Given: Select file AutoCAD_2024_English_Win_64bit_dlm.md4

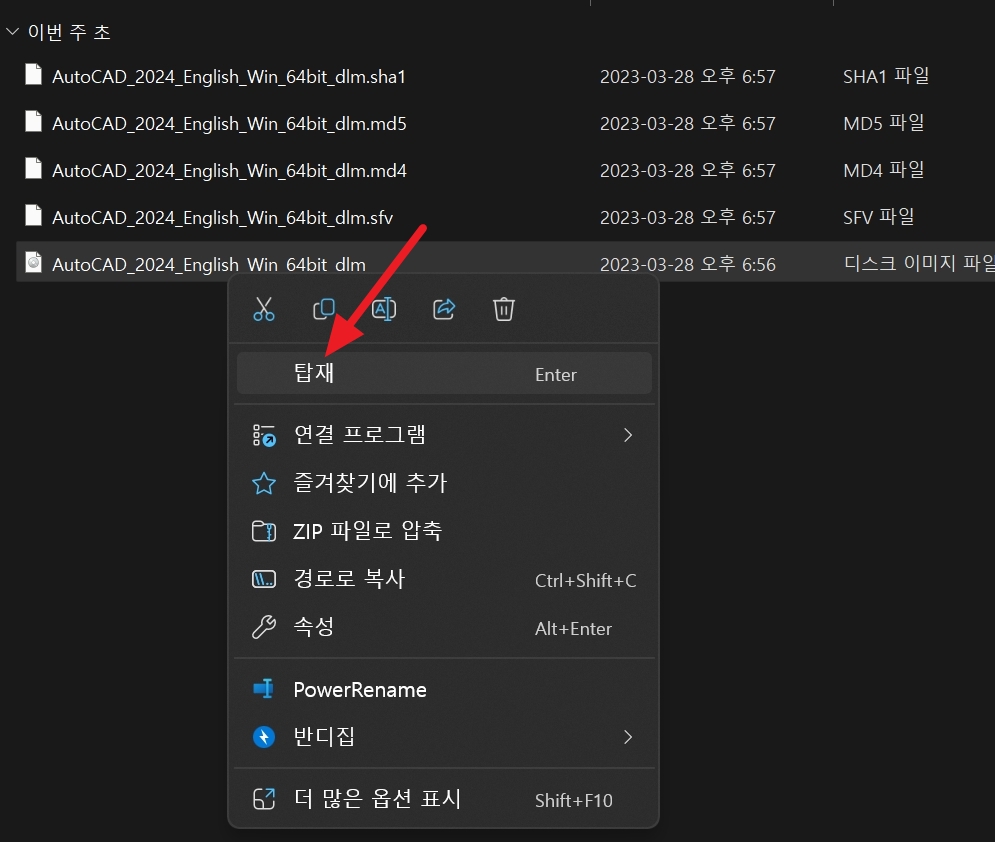Looking at the screenshot, I should click(229, 171).
